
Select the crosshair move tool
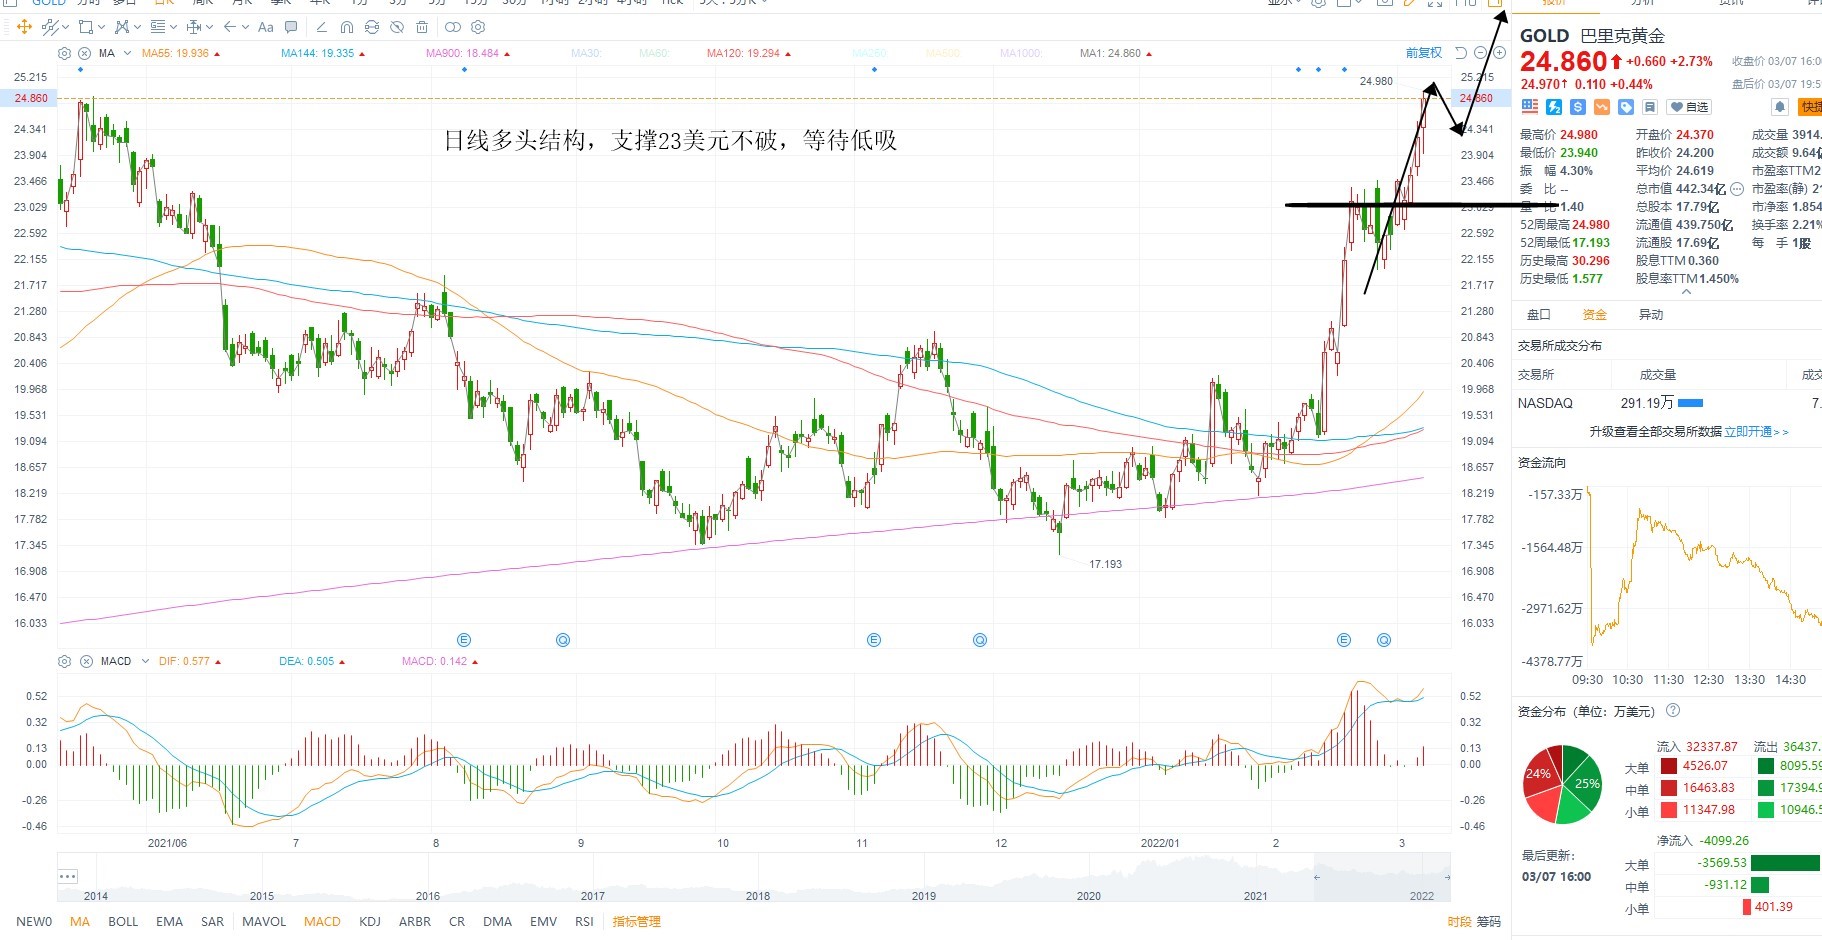click(24, 27)
